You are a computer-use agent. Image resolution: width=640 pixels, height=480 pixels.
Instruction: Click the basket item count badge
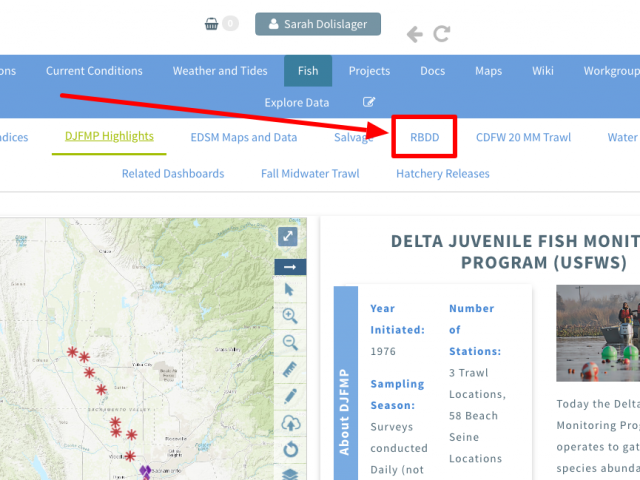[230, 24]
